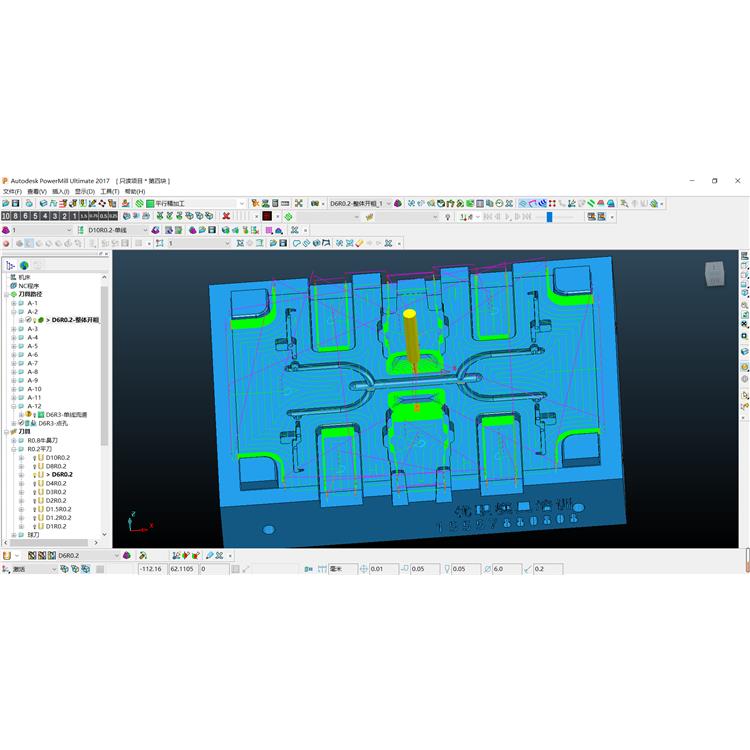Click the yellow tool icon in the bottom toolbar
The image size is (750, 750).
pyautogui.click(x=7, y=555)
